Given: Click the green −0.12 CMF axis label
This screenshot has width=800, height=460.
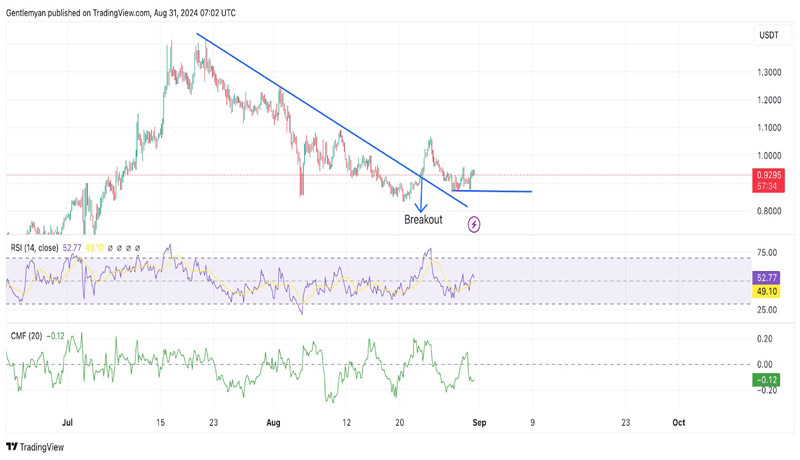Looking at the screenshot, I should click(x=766, y=380).
